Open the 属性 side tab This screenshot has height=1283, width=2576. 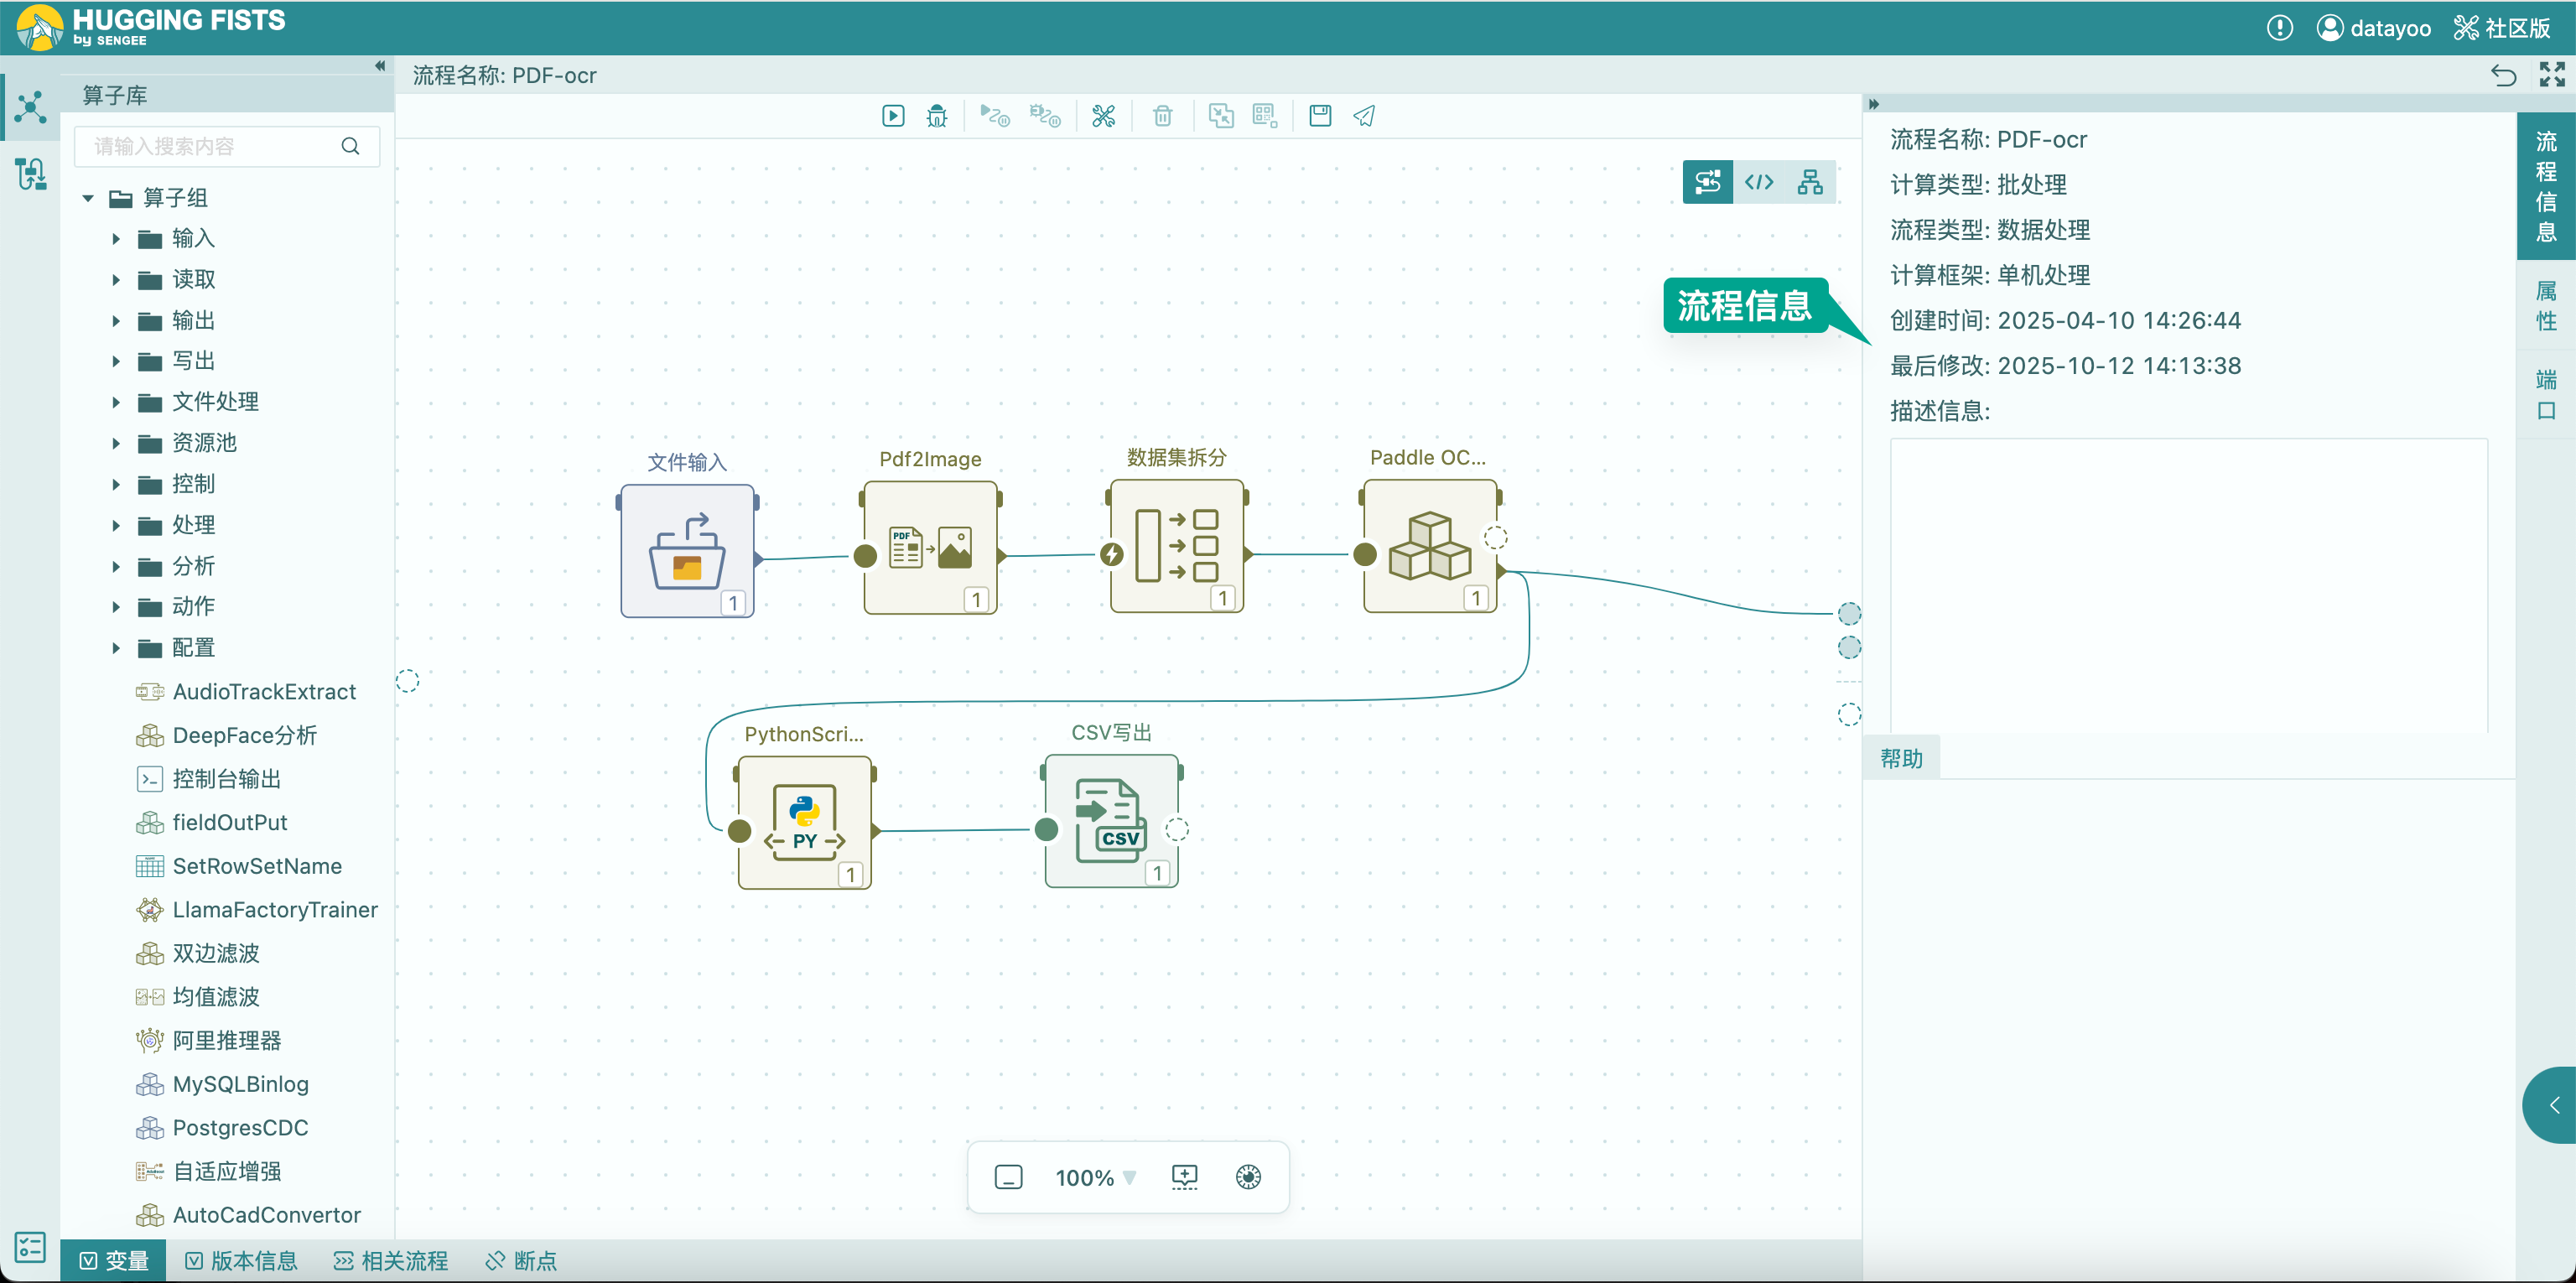coord(2545,306)
